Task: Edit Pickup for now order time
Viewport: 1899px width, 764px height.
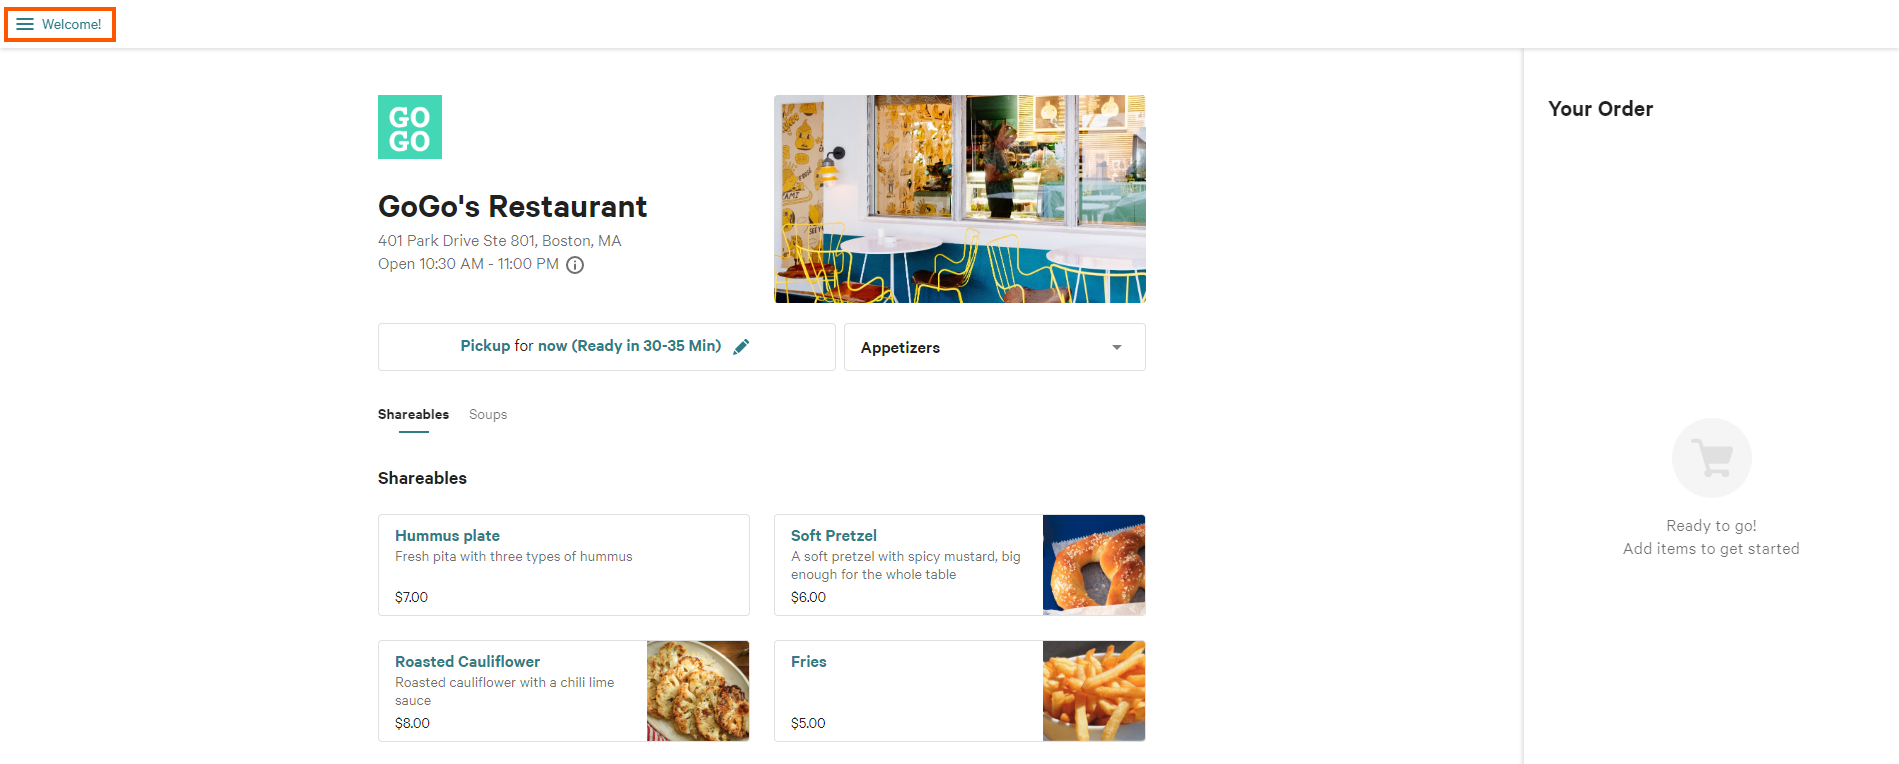Action: [x=607, y=347]
